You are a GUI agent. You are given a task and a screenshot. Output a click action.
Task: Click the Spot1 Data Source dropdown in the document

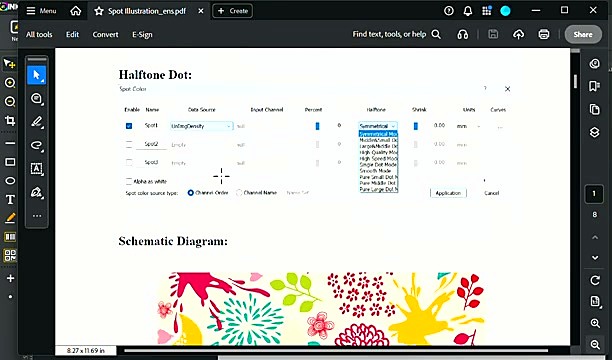point(201,126)
